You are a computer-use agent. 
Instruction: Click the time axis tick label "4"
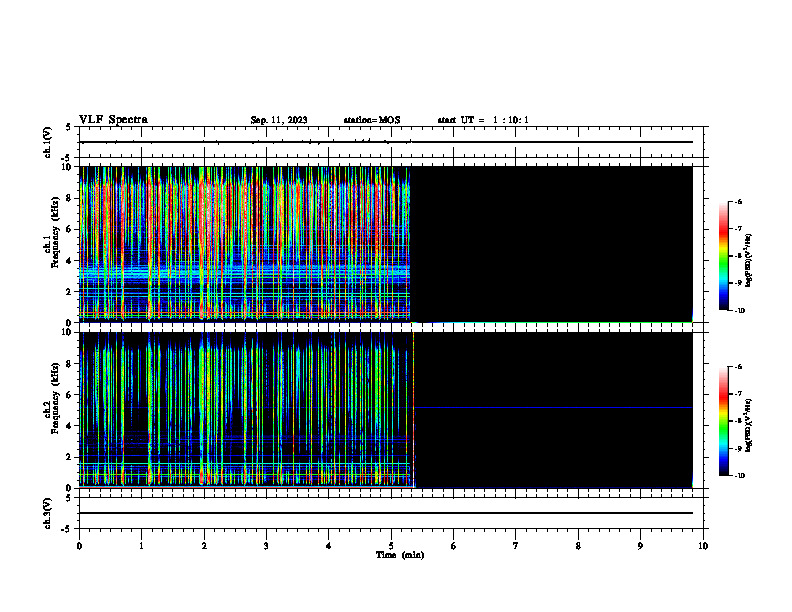point(329,546)
